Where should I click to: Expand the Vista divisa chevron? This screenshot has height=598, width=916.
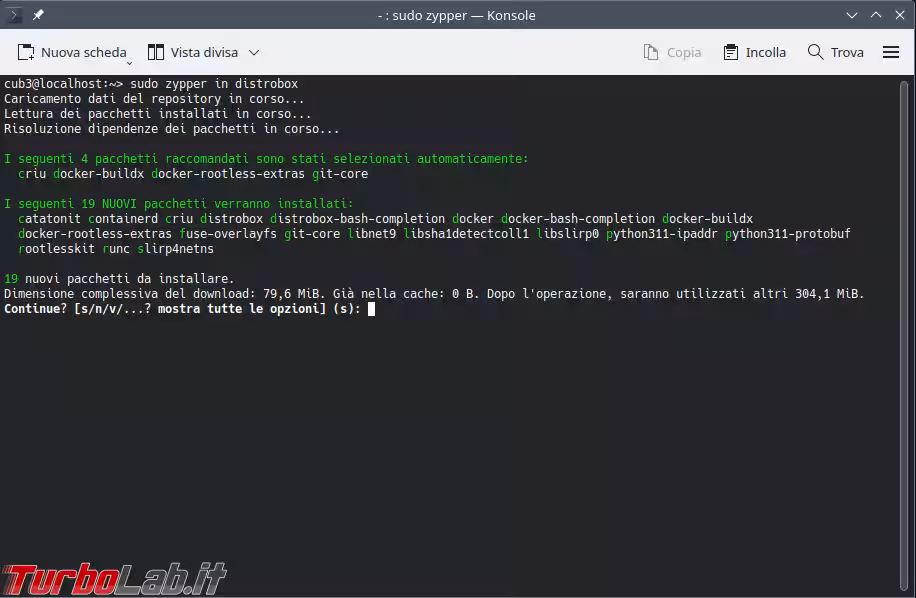pyautogui.click(x=254, y=53)
